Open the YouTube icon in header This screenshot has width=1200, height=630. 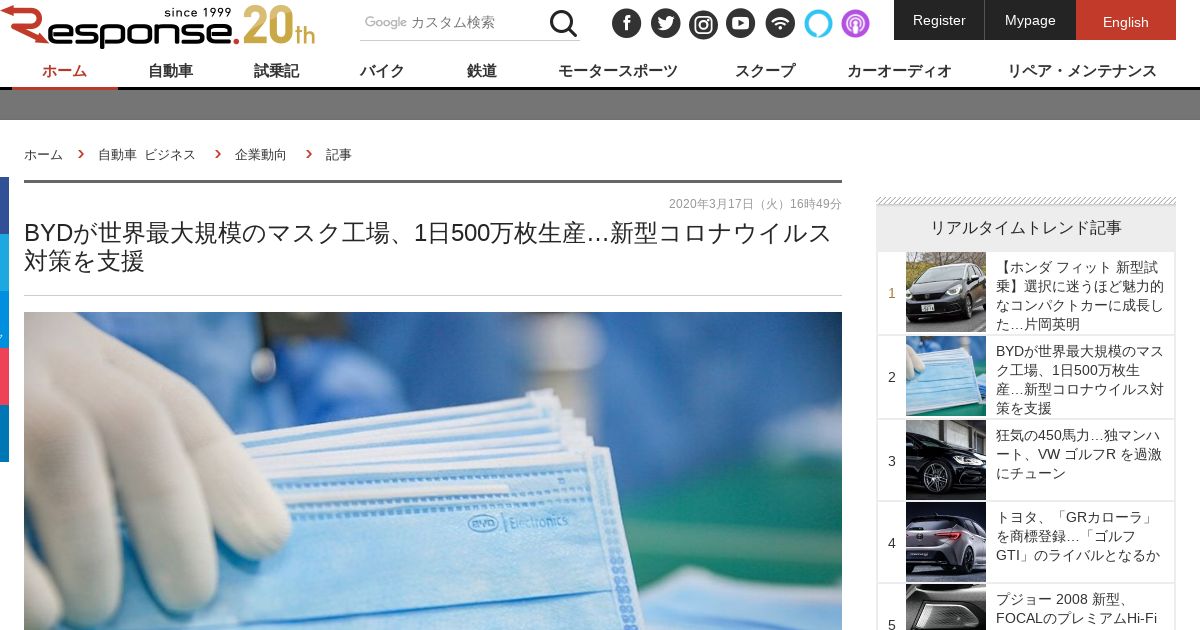[741, 23]
